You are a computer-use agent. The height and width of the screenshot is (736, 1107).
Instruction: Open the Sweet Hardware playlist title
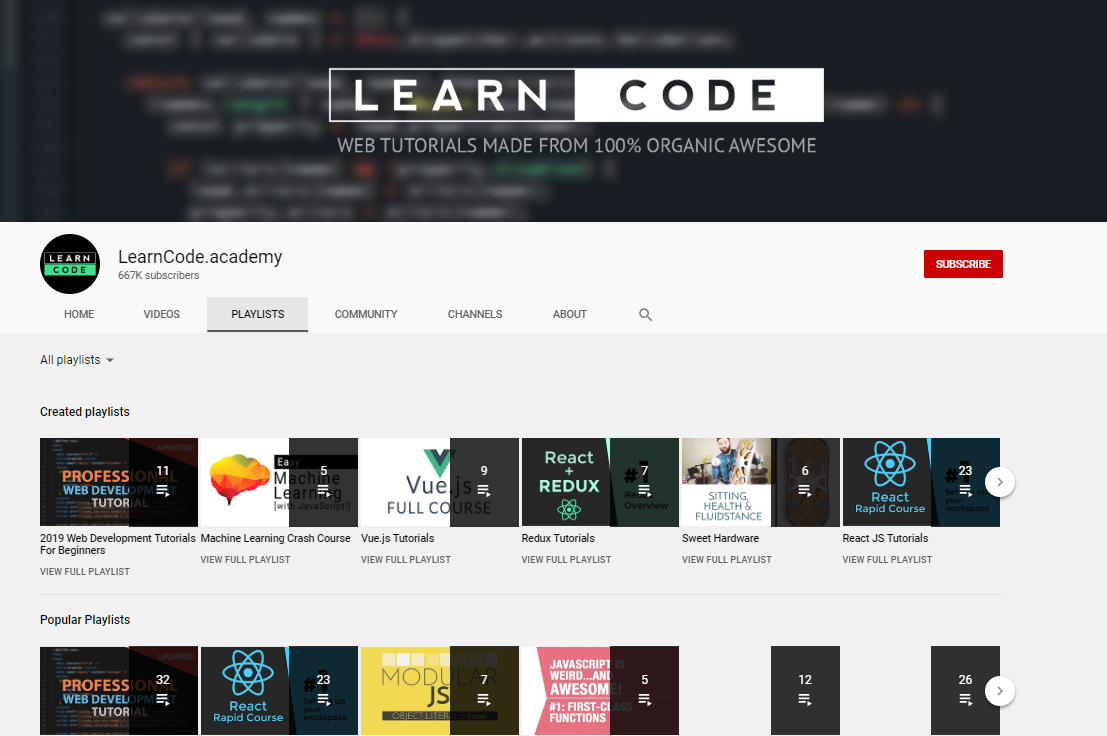click(x=720, y=538)
